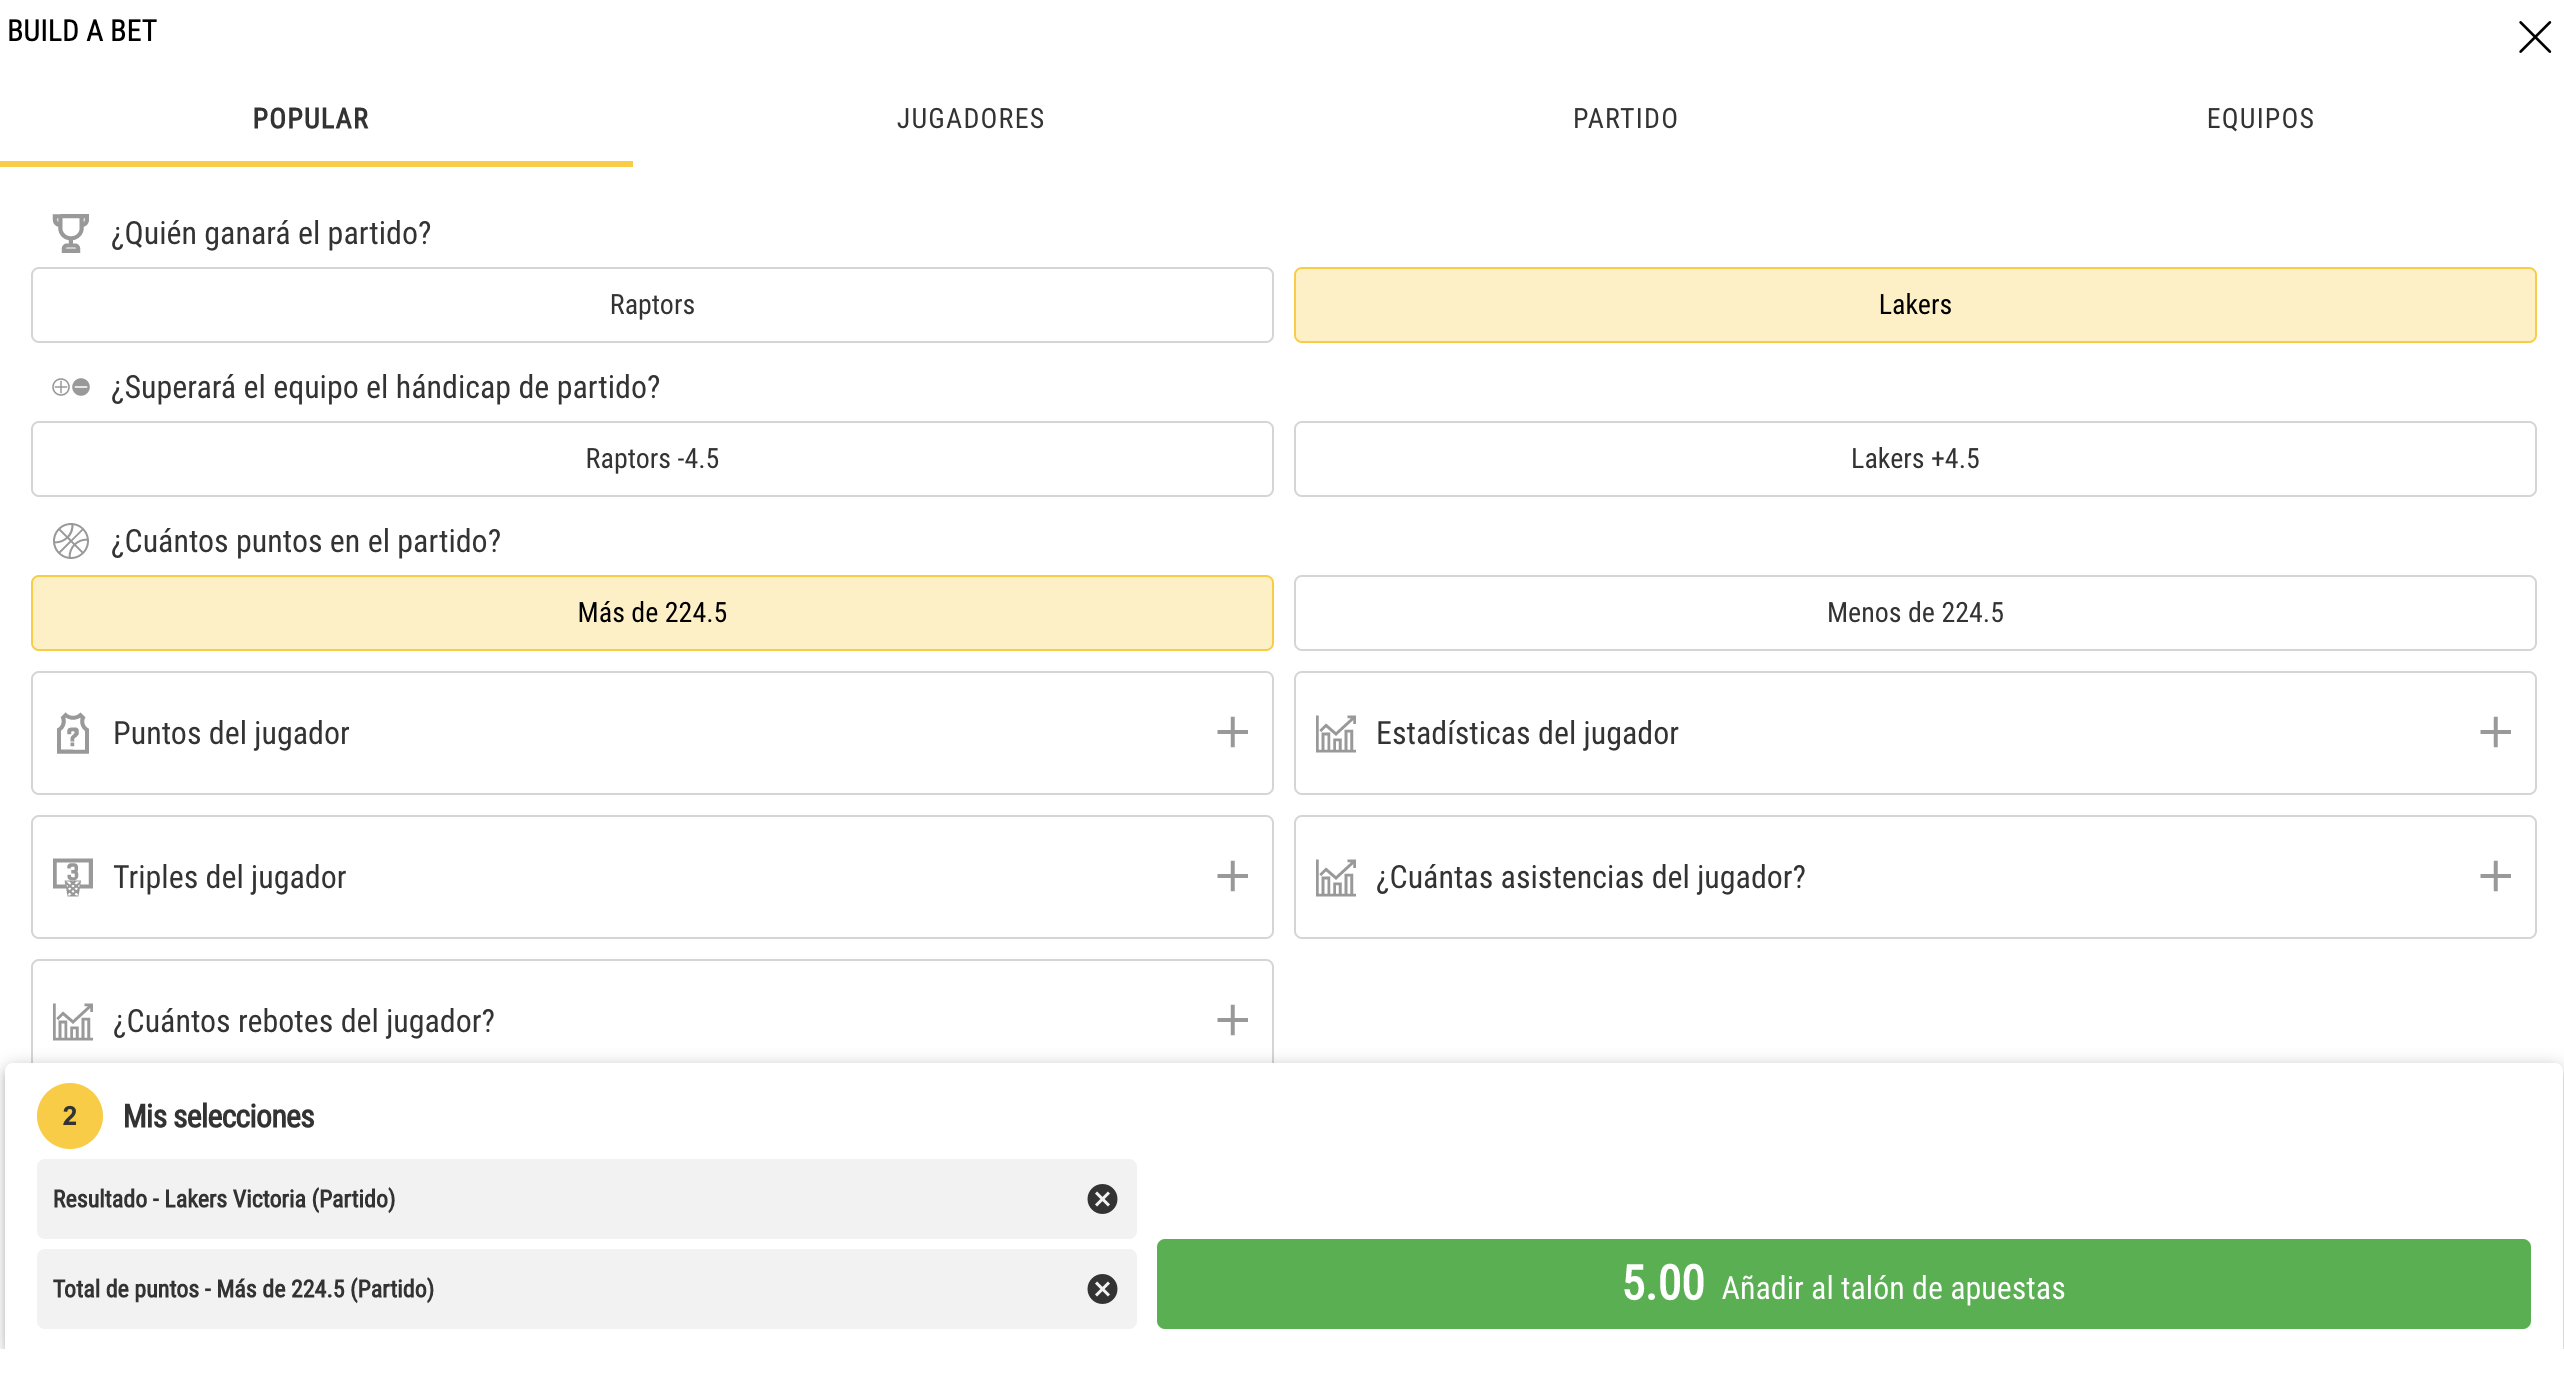Click the ¿Quién ganará el partido? question text
Viewport: 2564px width, 1380px height.
pyautogui.click(x=271, y=233)
